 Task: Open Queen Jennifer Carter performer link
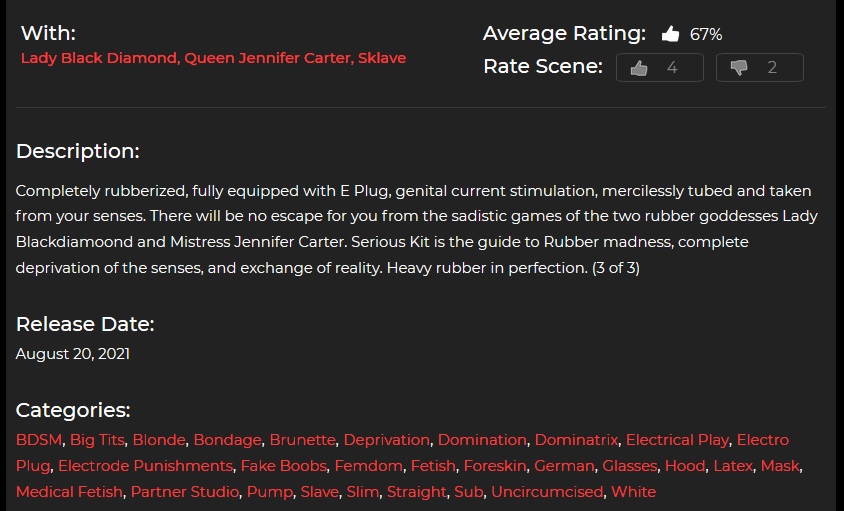[268, 58]
